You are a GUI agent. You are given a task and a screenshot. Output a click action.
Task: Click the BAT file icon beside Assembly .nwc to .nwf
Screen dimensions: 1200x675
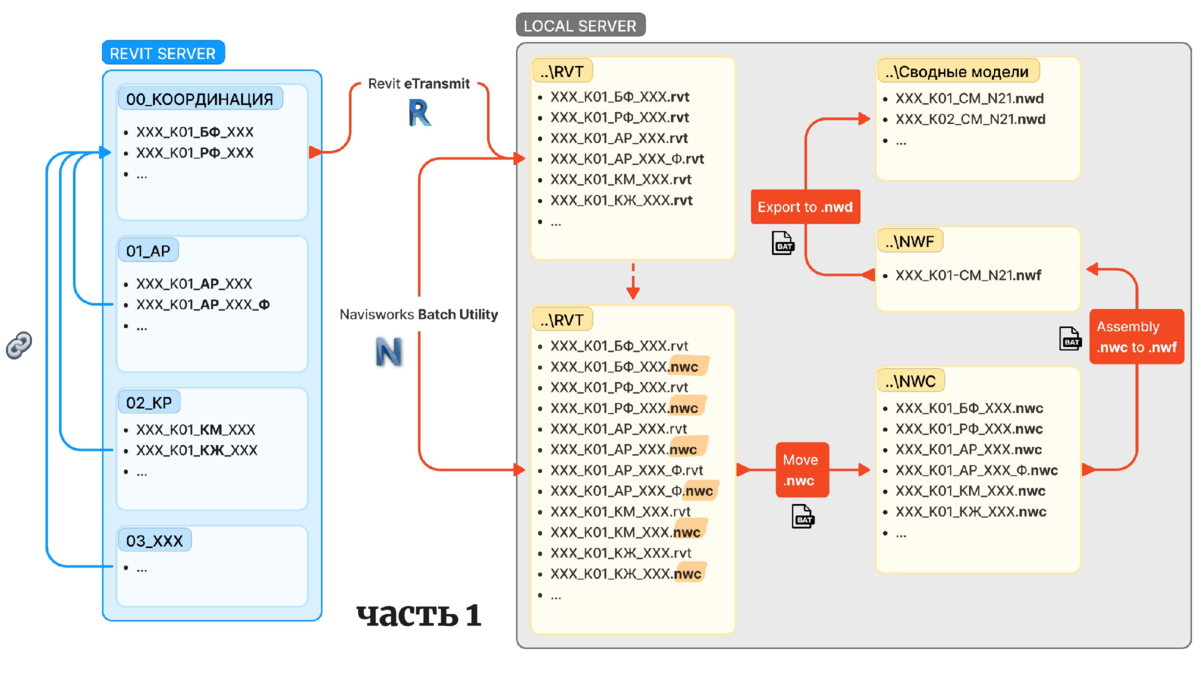[1070, 338]
